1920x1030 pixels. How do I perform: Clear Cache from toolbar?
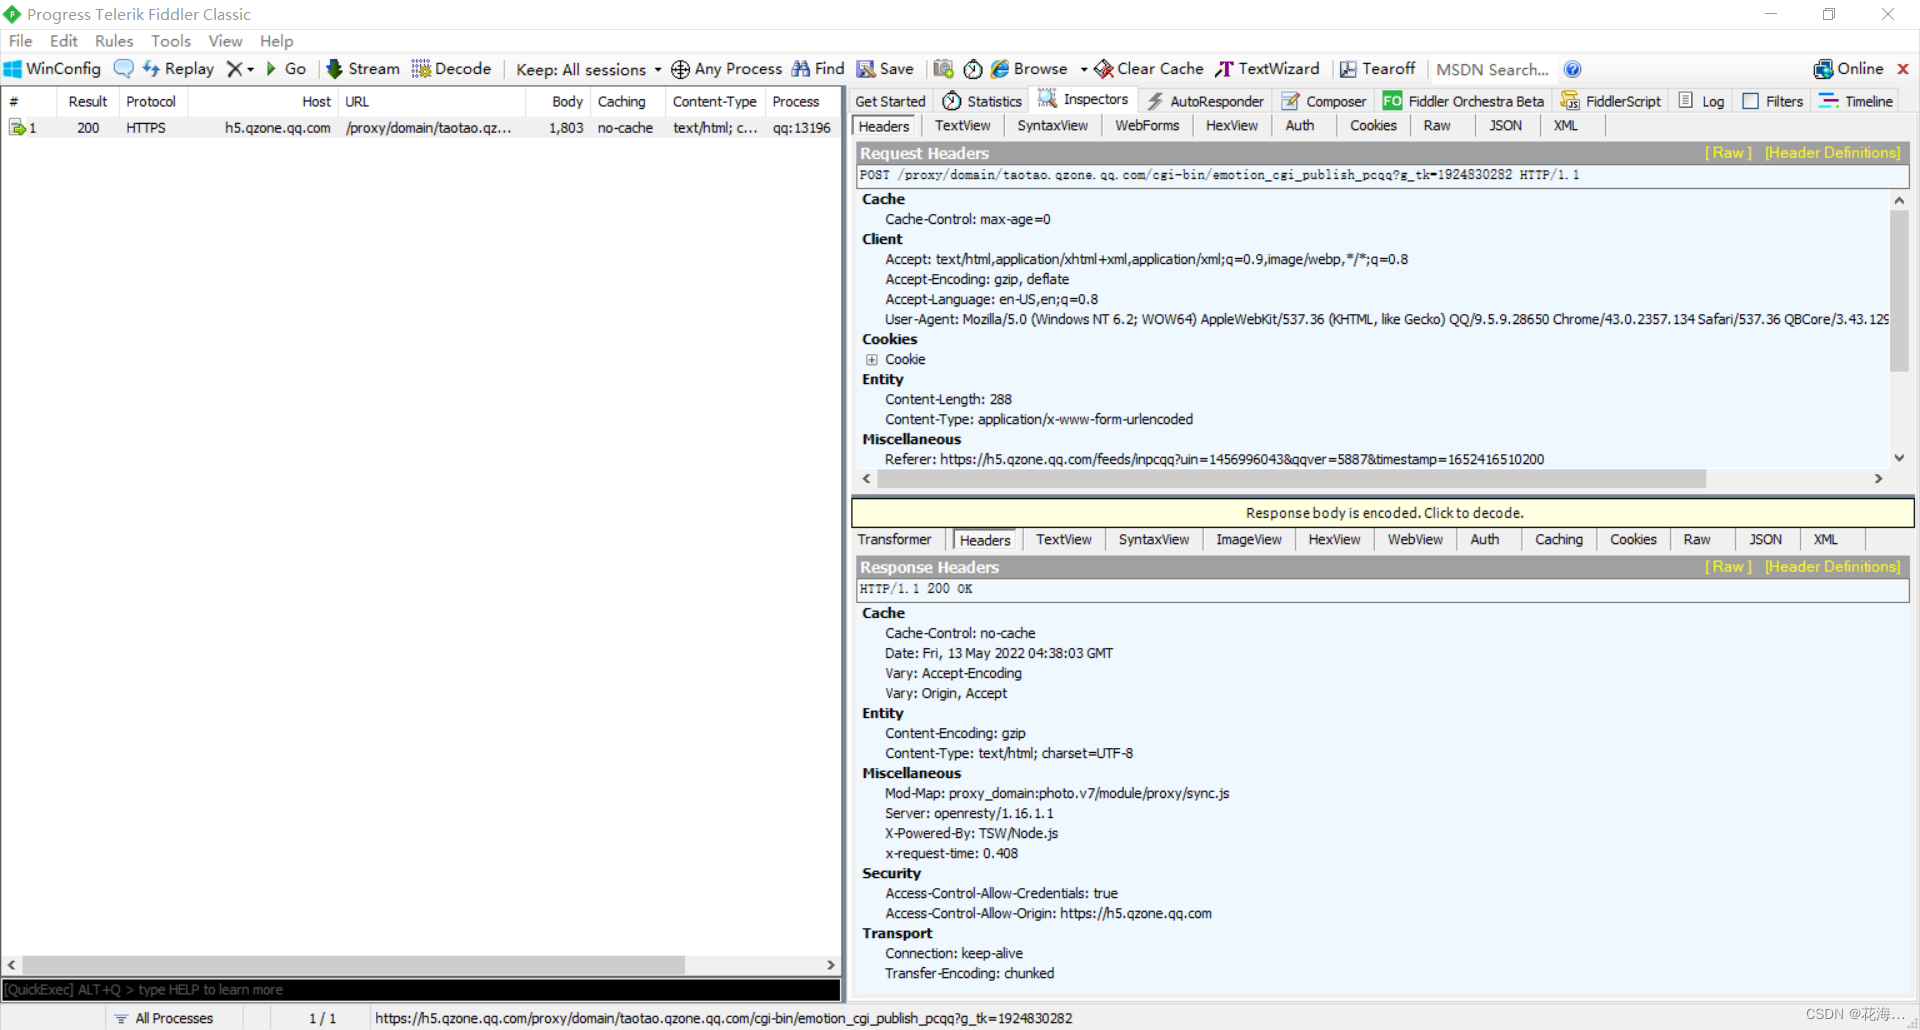point(1149,69)
